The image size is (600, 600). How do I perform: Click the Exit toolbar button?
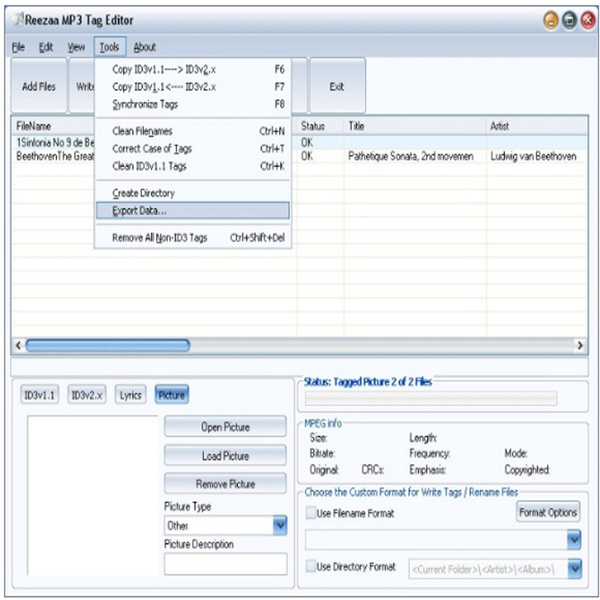337,86
